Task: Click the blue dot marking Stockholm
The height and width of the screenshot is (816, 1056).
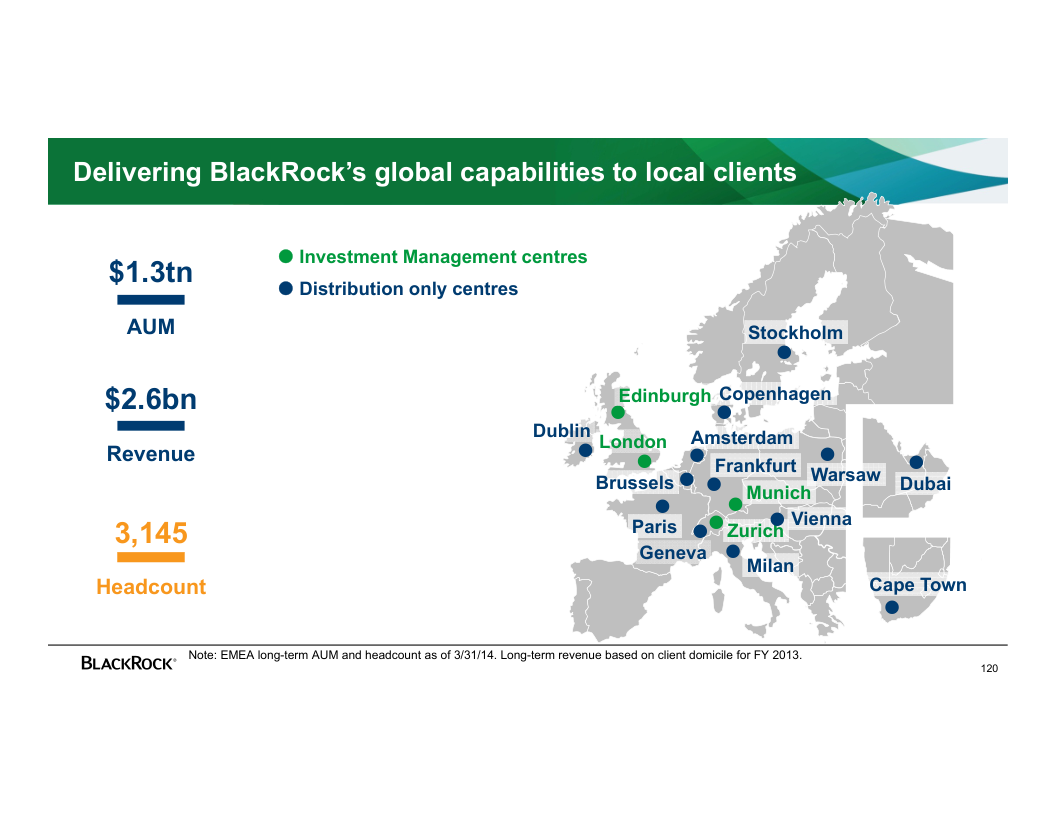Action: (784, 352)
